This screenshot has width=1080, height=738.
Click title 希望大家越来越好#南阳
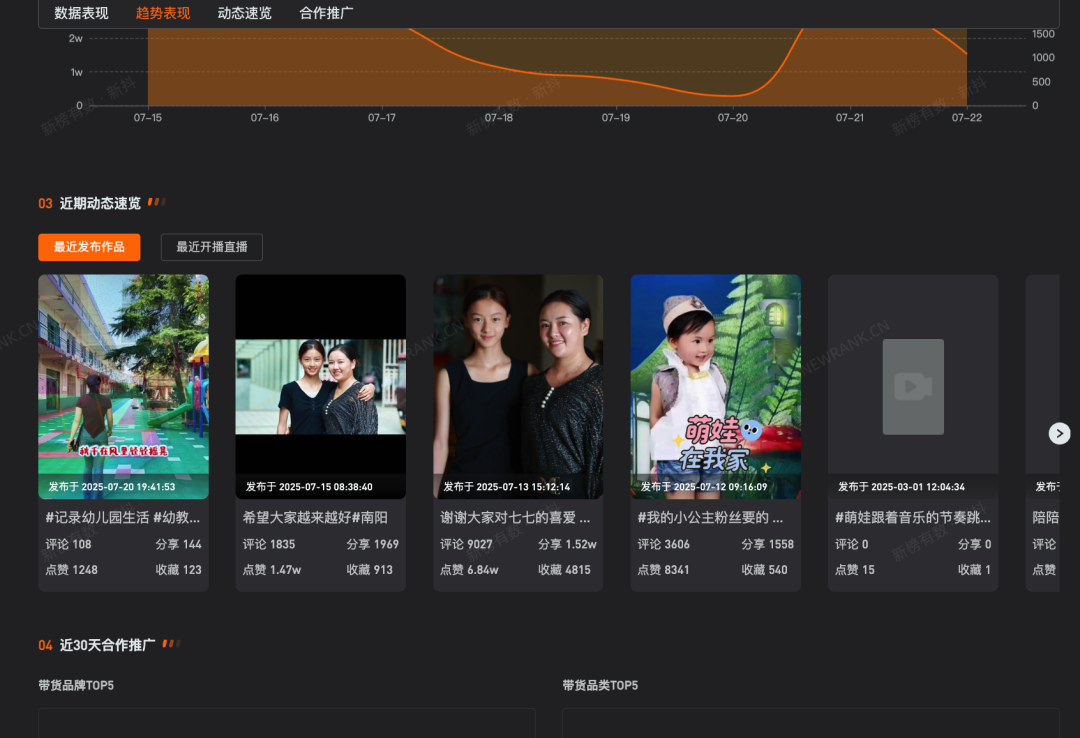click(x=315, y=518)
